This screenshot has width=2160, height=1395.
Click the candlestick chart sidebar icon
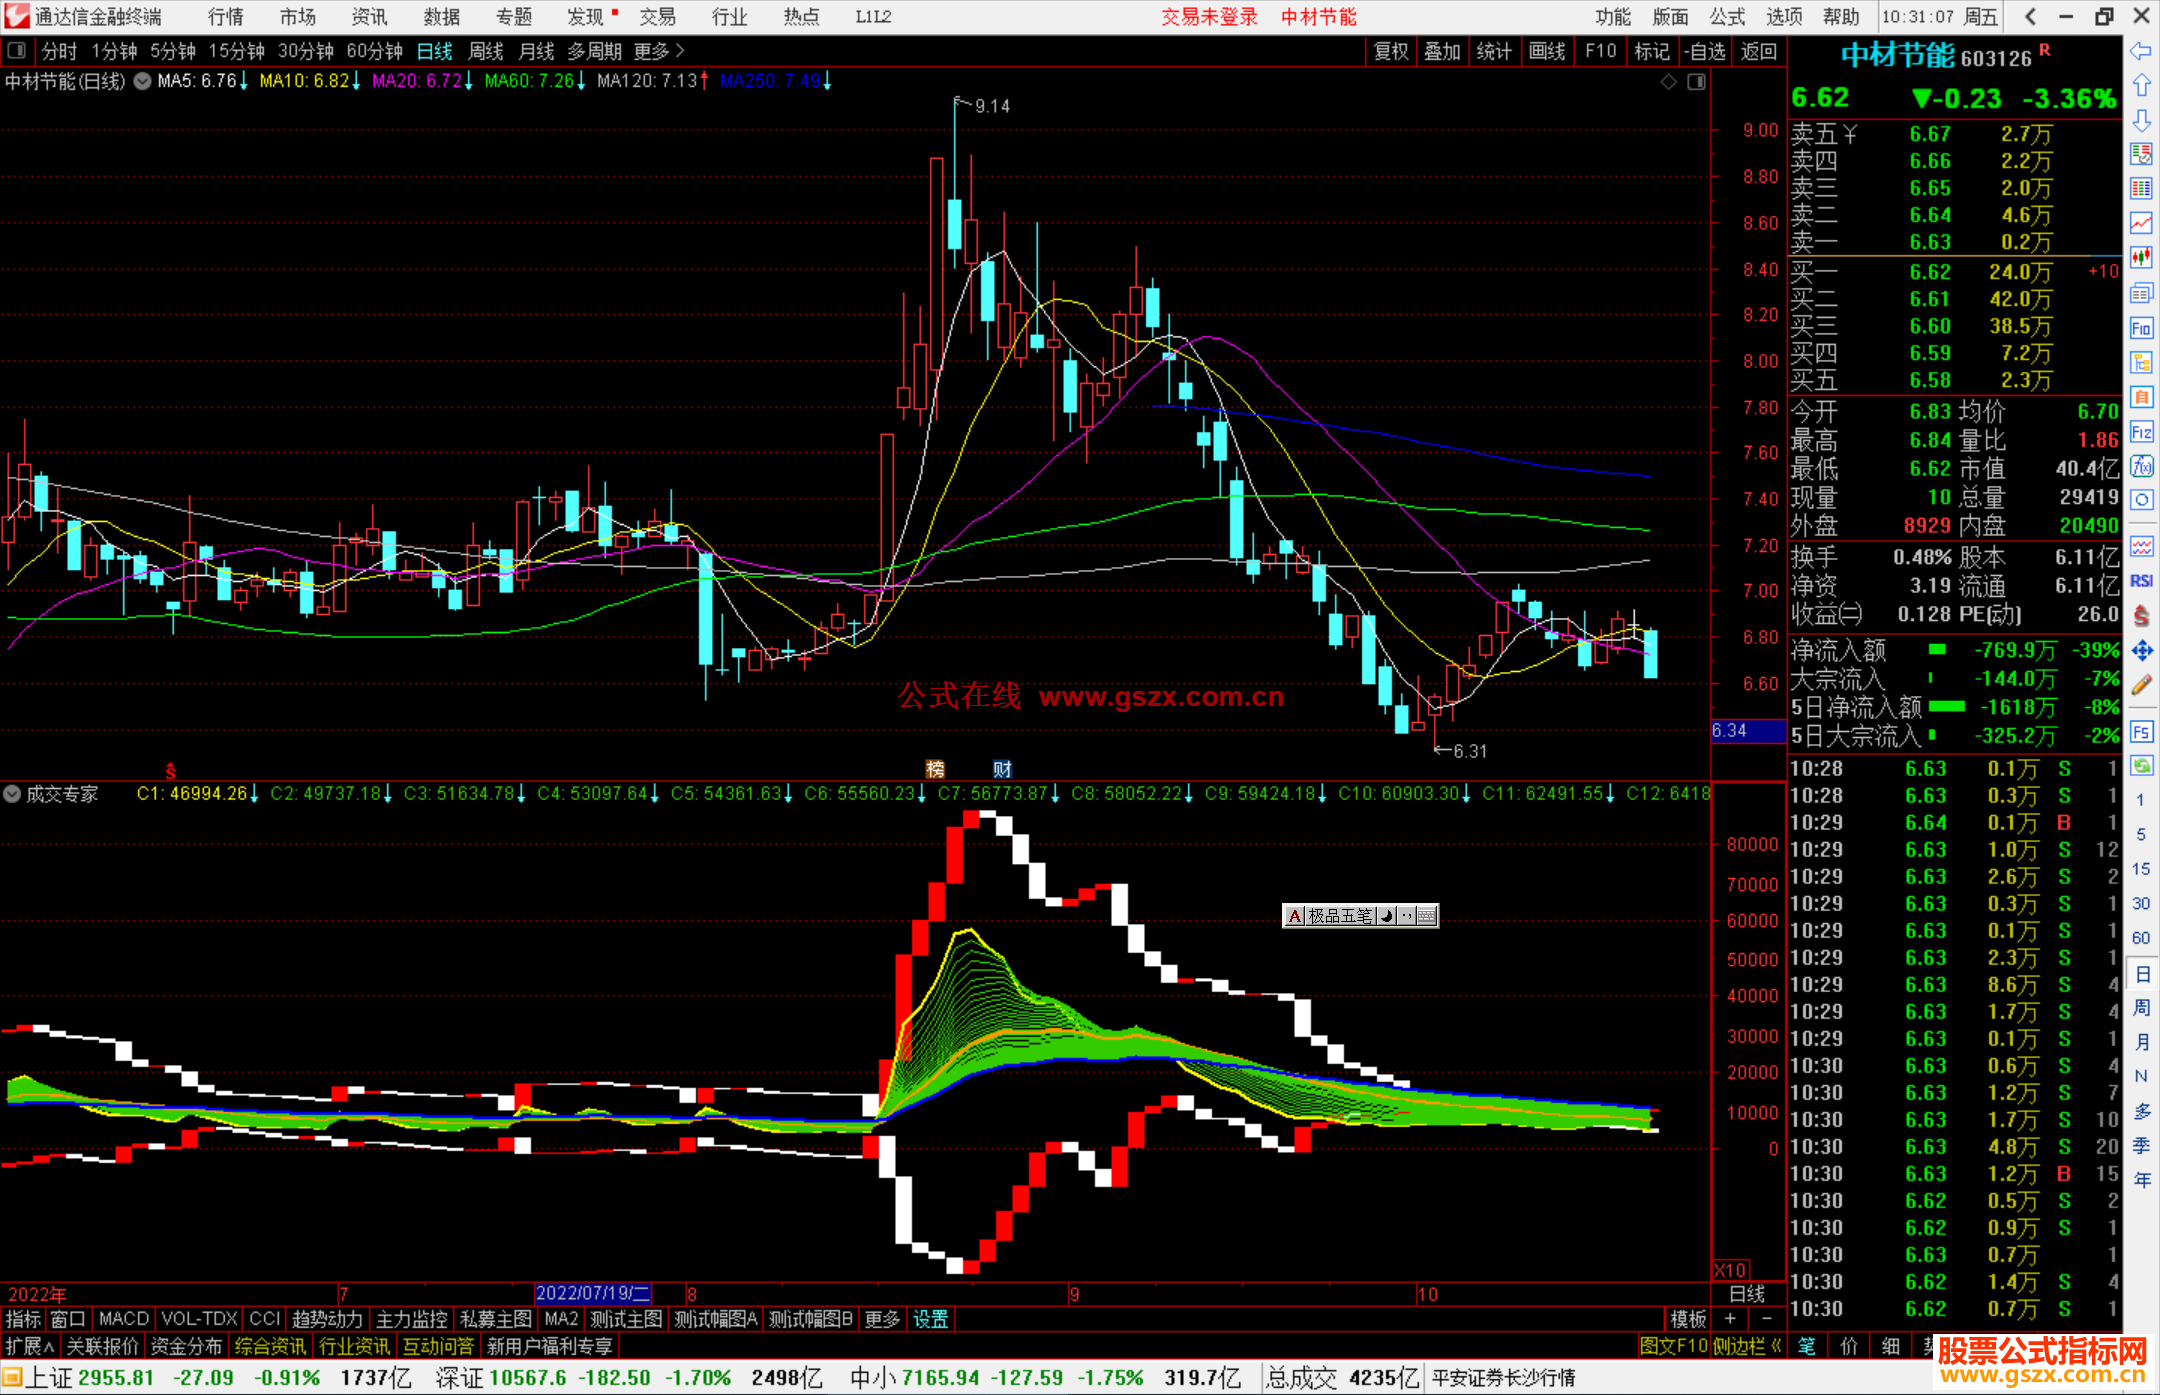2141,258
